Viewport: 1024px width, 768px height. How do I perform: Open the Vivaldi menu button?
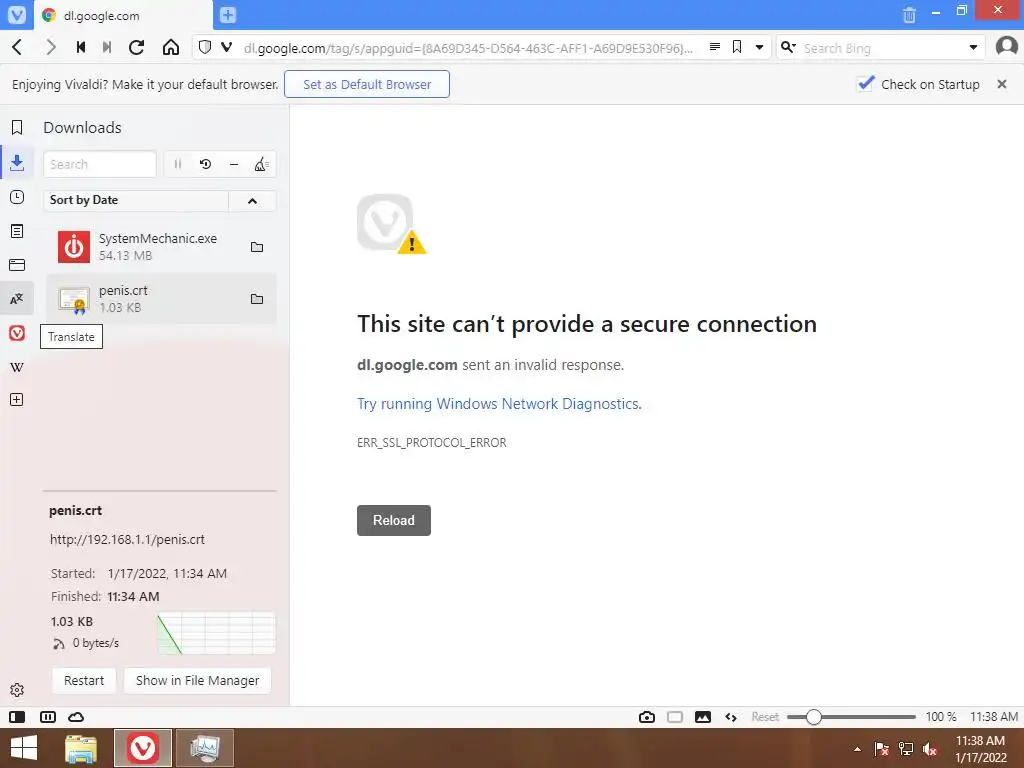click(16, 14)
